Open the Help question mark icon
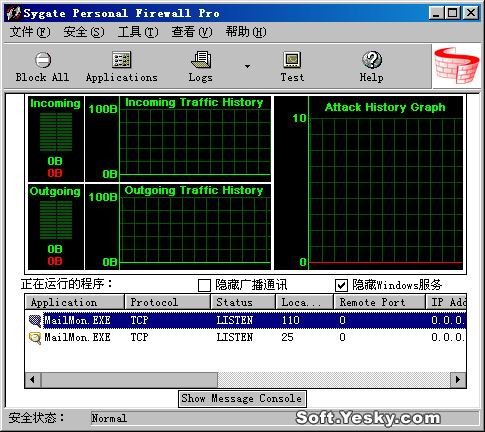 tap(372, 60)
